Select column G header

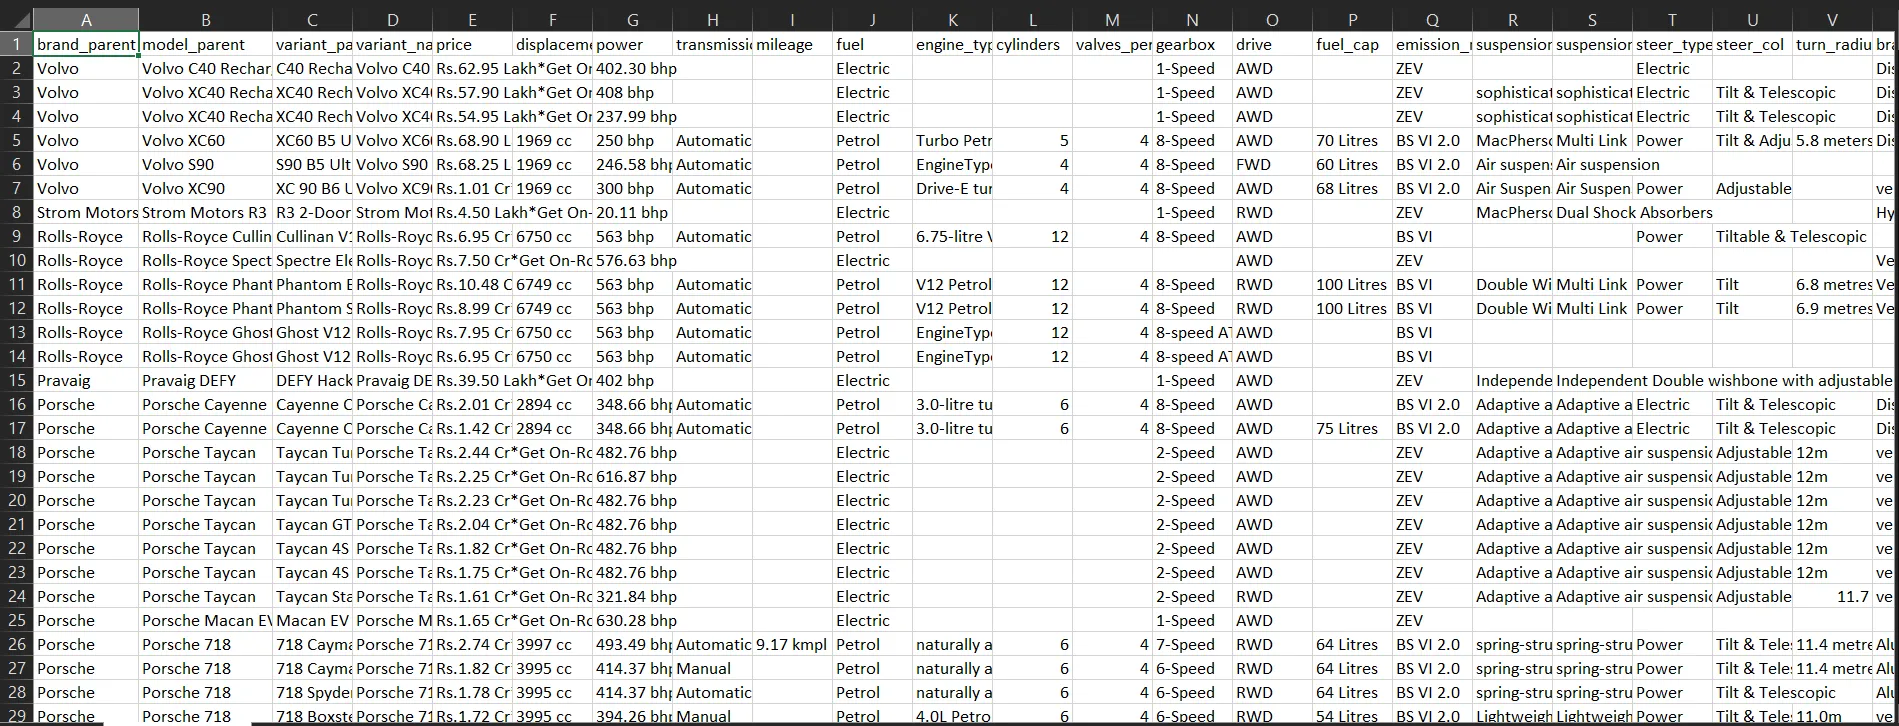tap(632, 19)
